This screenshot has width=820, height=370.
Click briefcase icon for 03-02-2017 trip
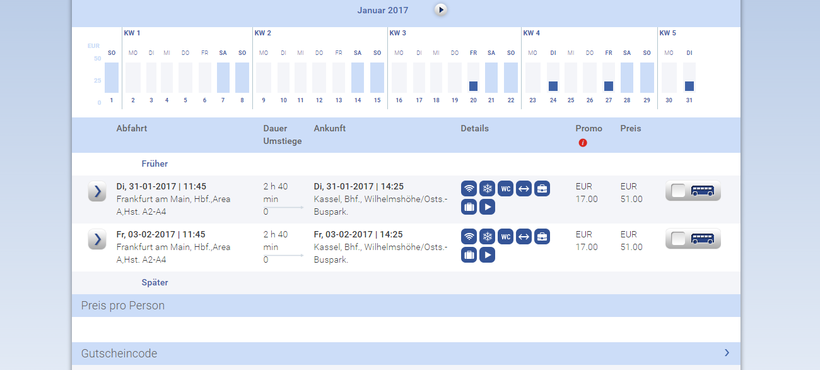[542, 237]
